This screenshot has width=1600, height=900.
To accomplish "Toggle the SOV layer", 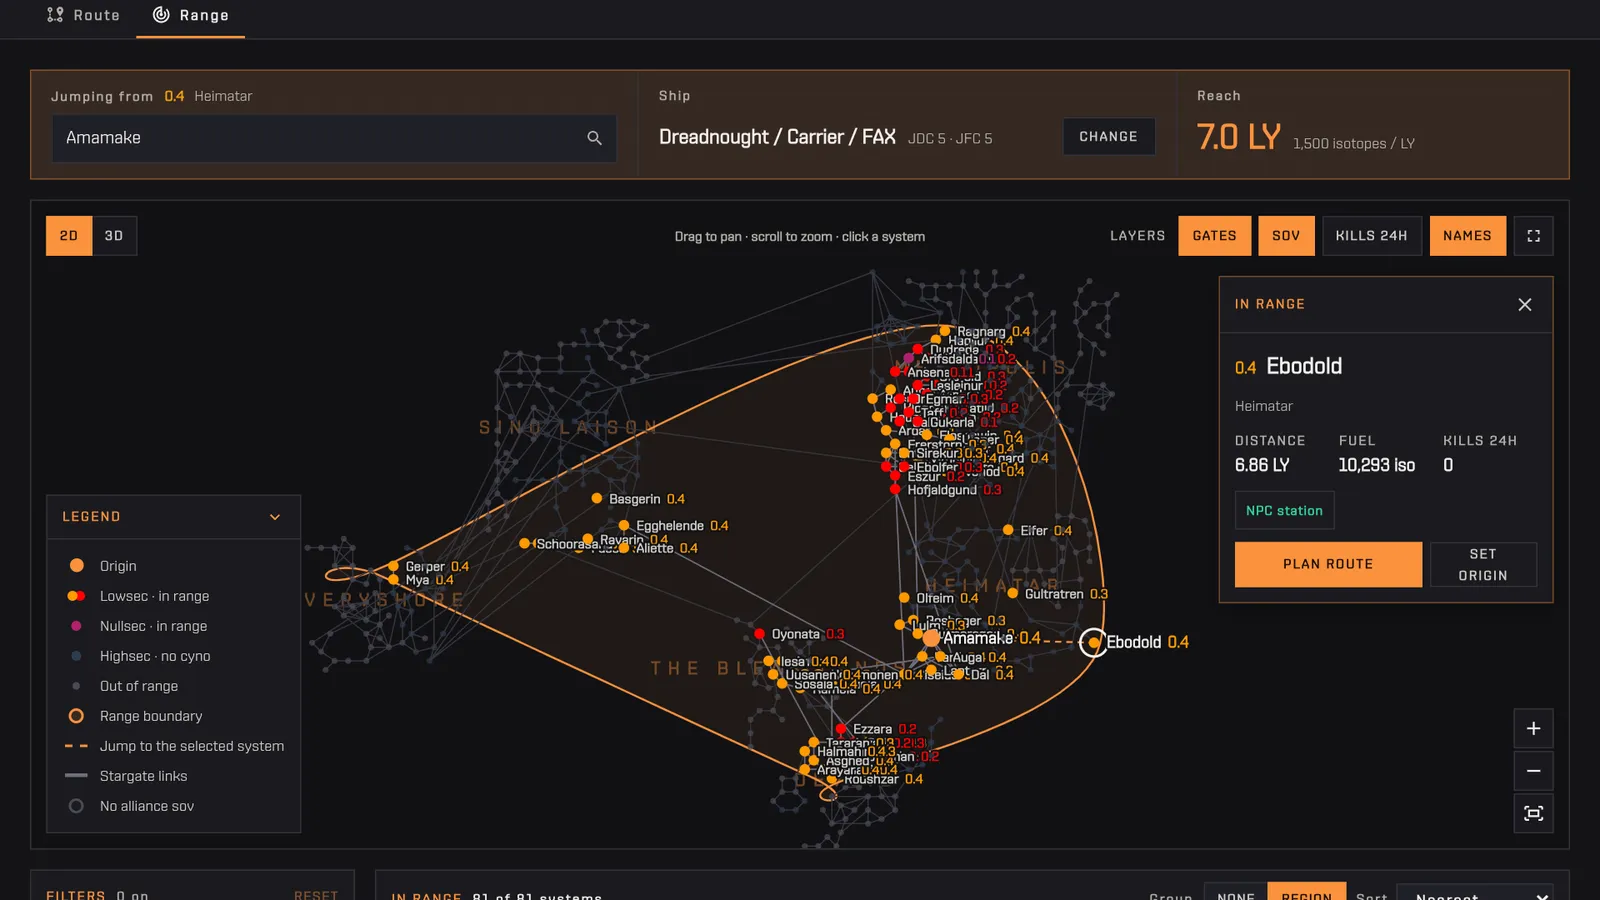I will coord(1286,236).
